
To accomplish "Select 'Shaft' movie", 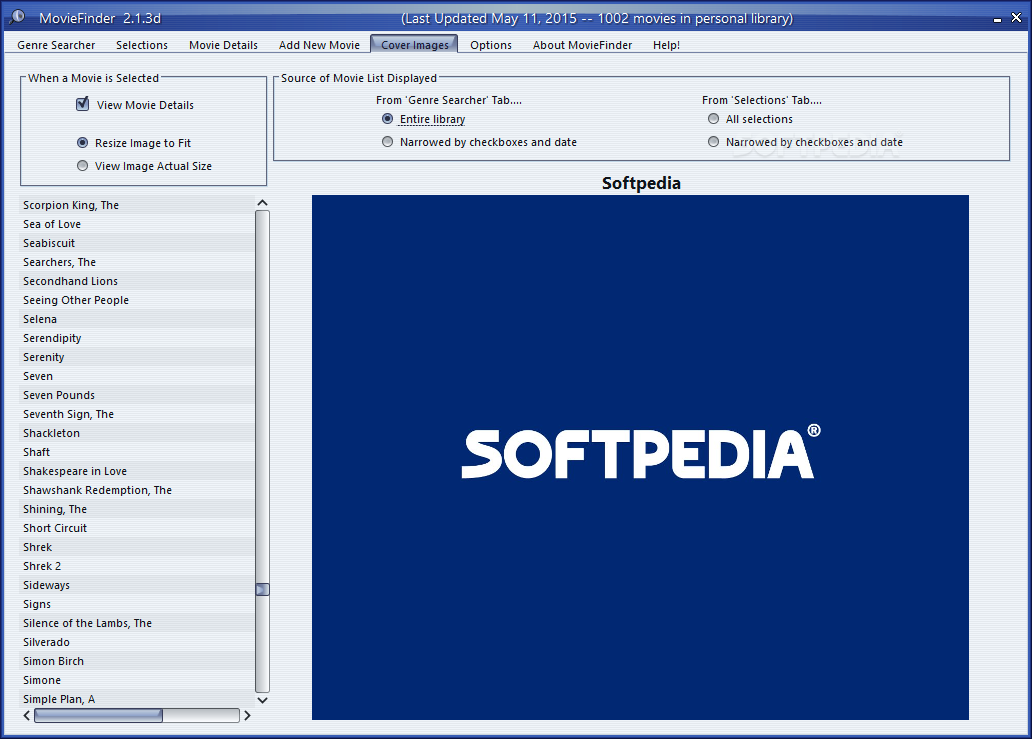I will [x=137, y=452].
